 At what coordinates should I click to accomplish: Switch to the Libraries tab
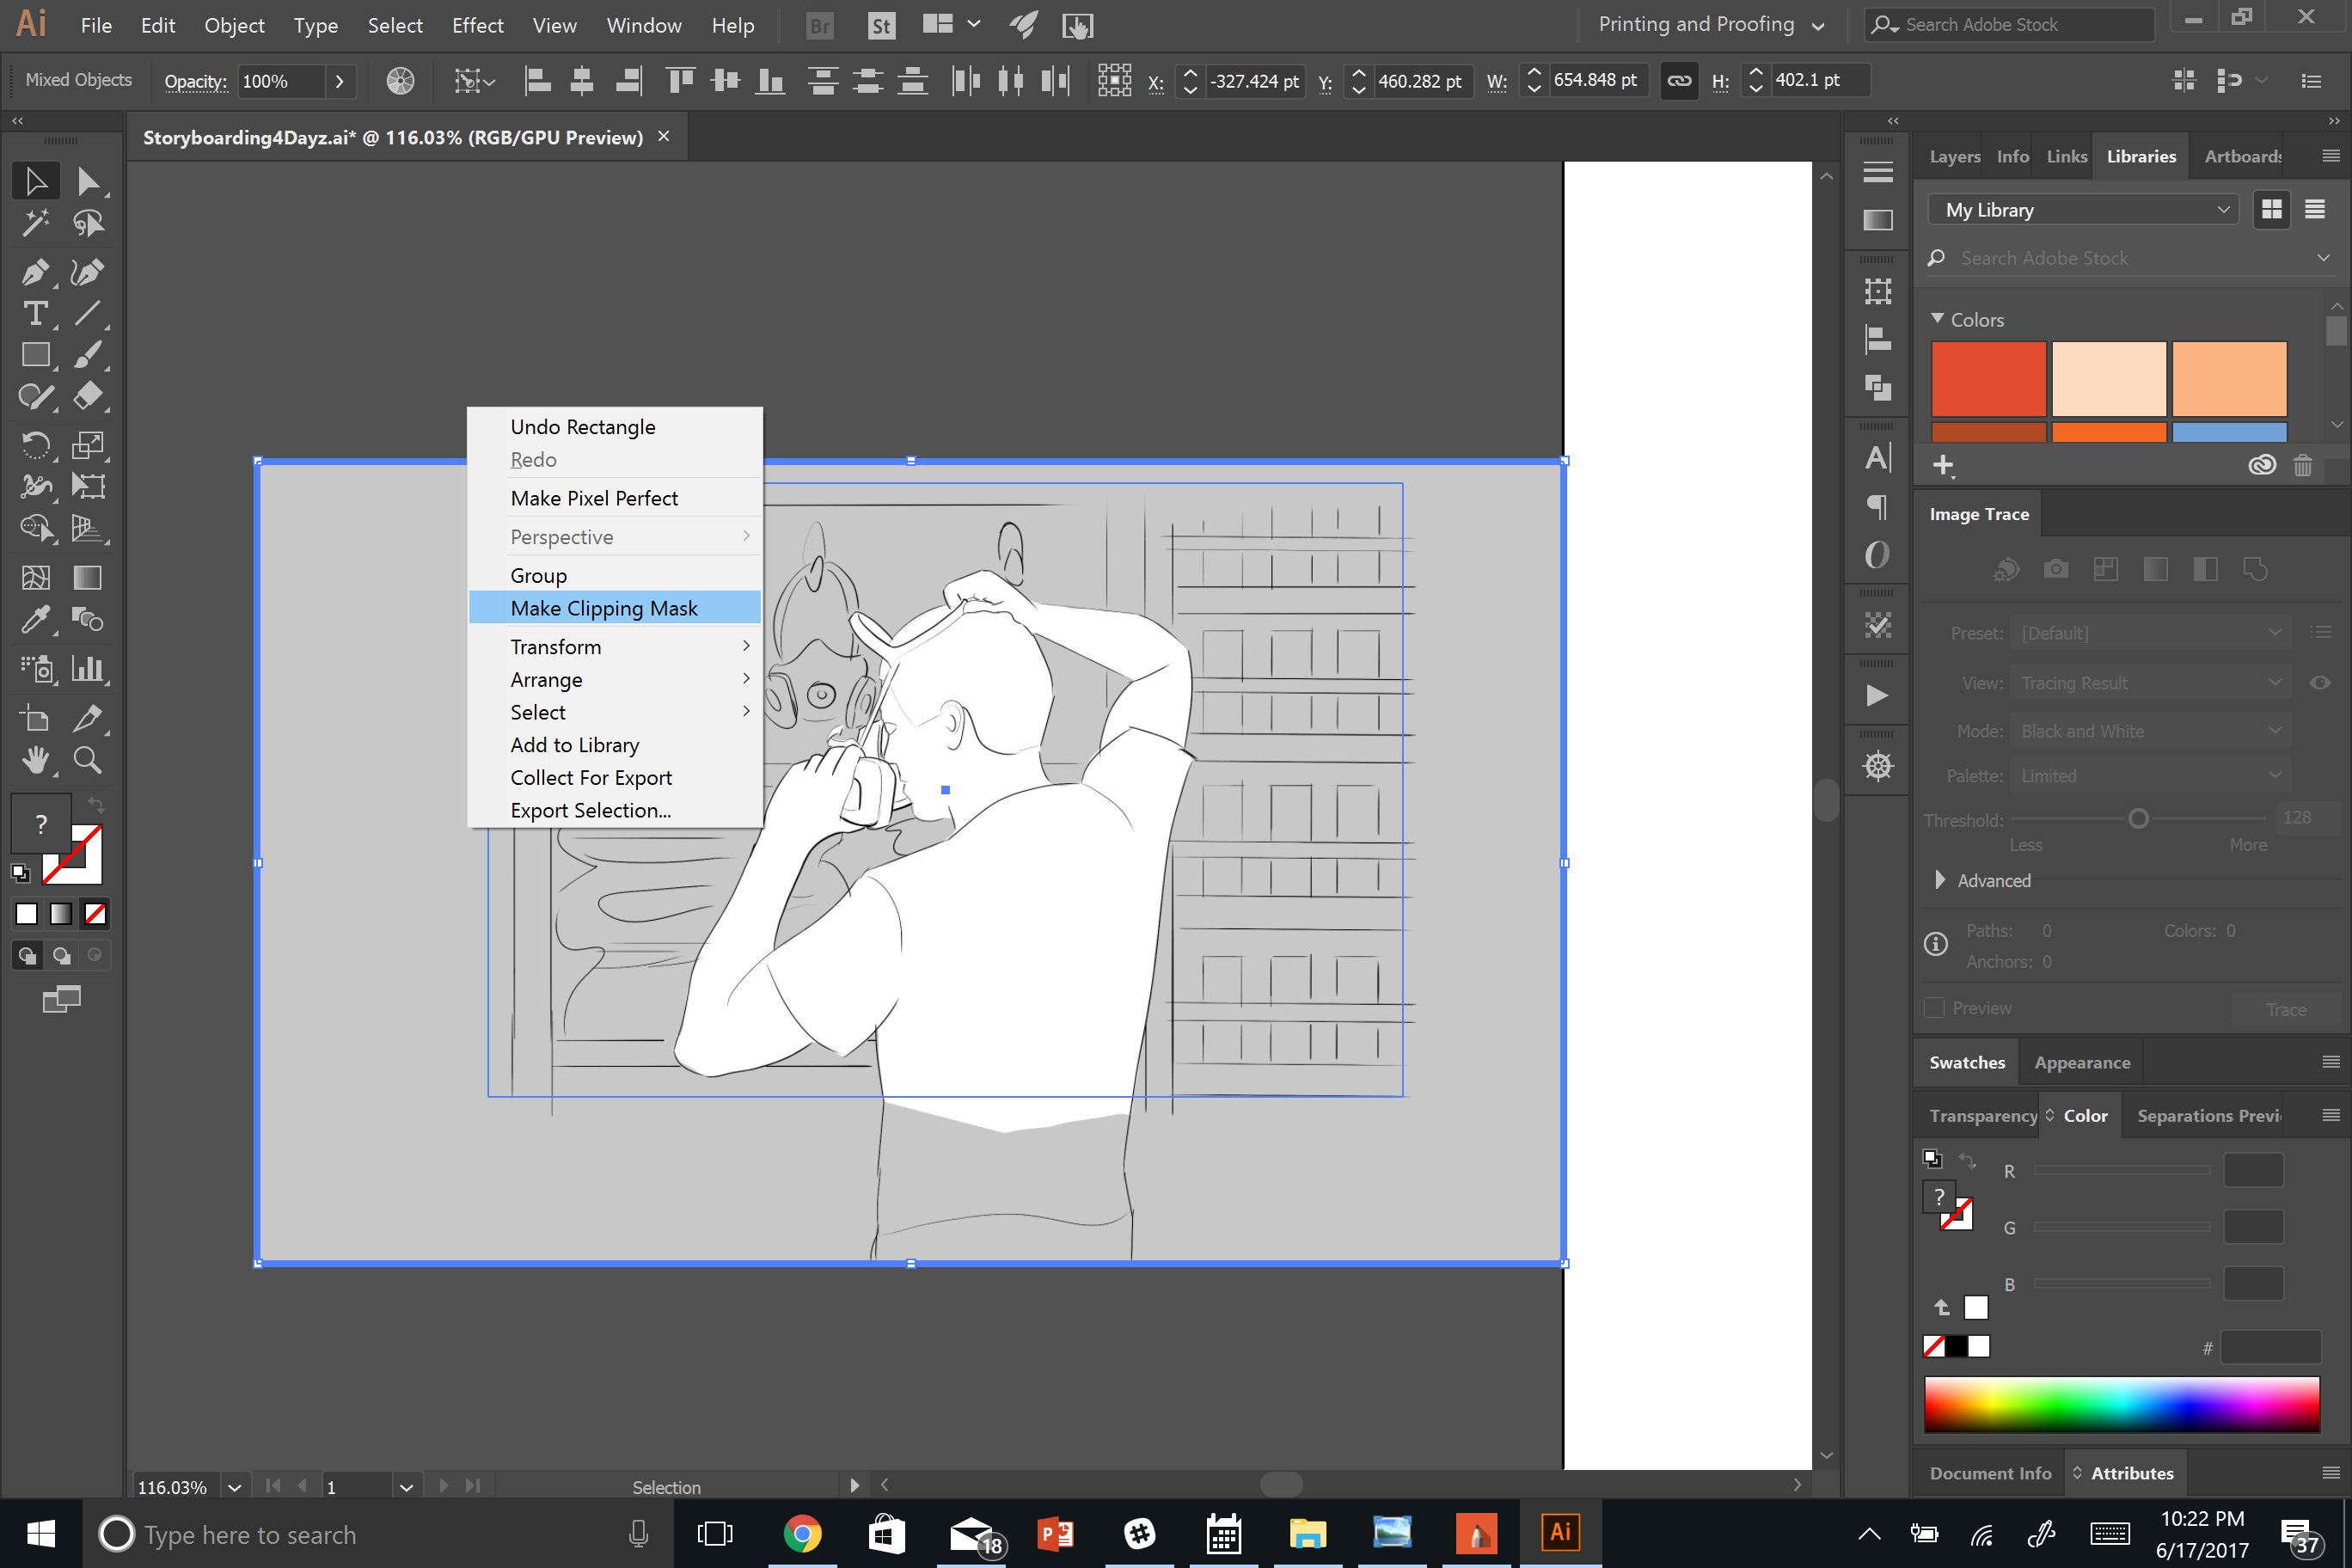pyautogui.click(x=2142, y=156)
